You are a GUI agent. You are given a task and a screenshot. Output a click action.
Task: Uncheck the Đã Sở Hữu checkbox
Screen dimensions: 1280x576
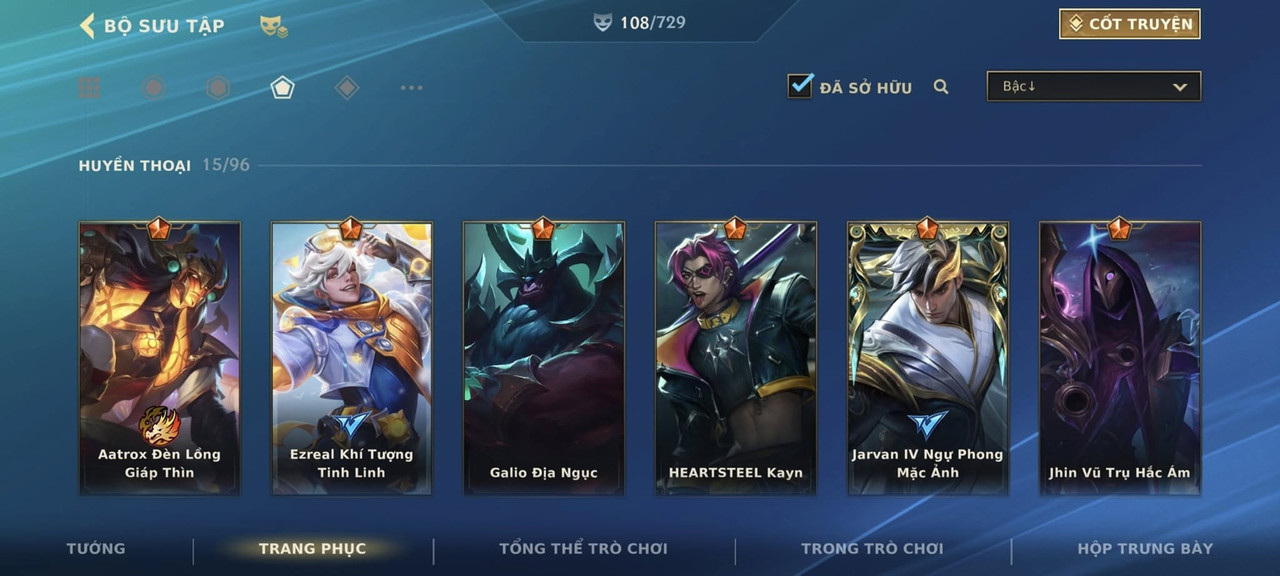800,86
